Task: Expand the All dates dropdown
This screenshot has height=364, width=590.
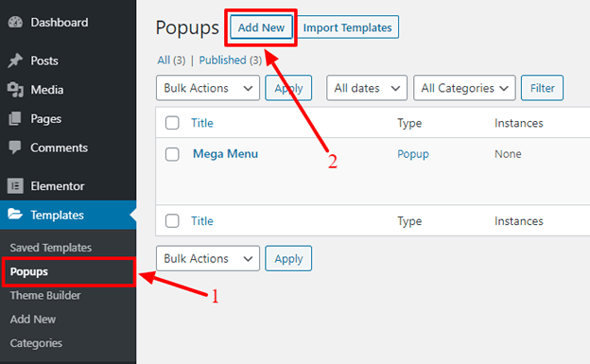Action: [367, 88]
